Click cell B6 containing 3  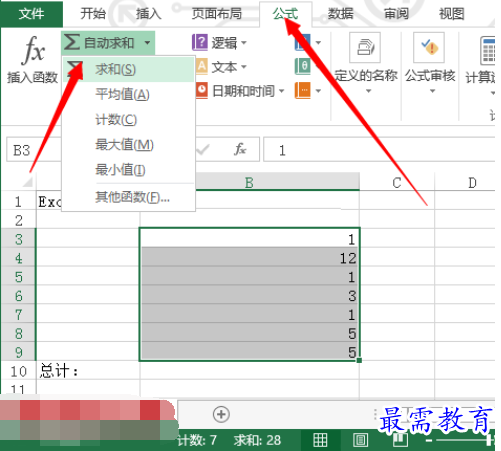coord(250,295)
